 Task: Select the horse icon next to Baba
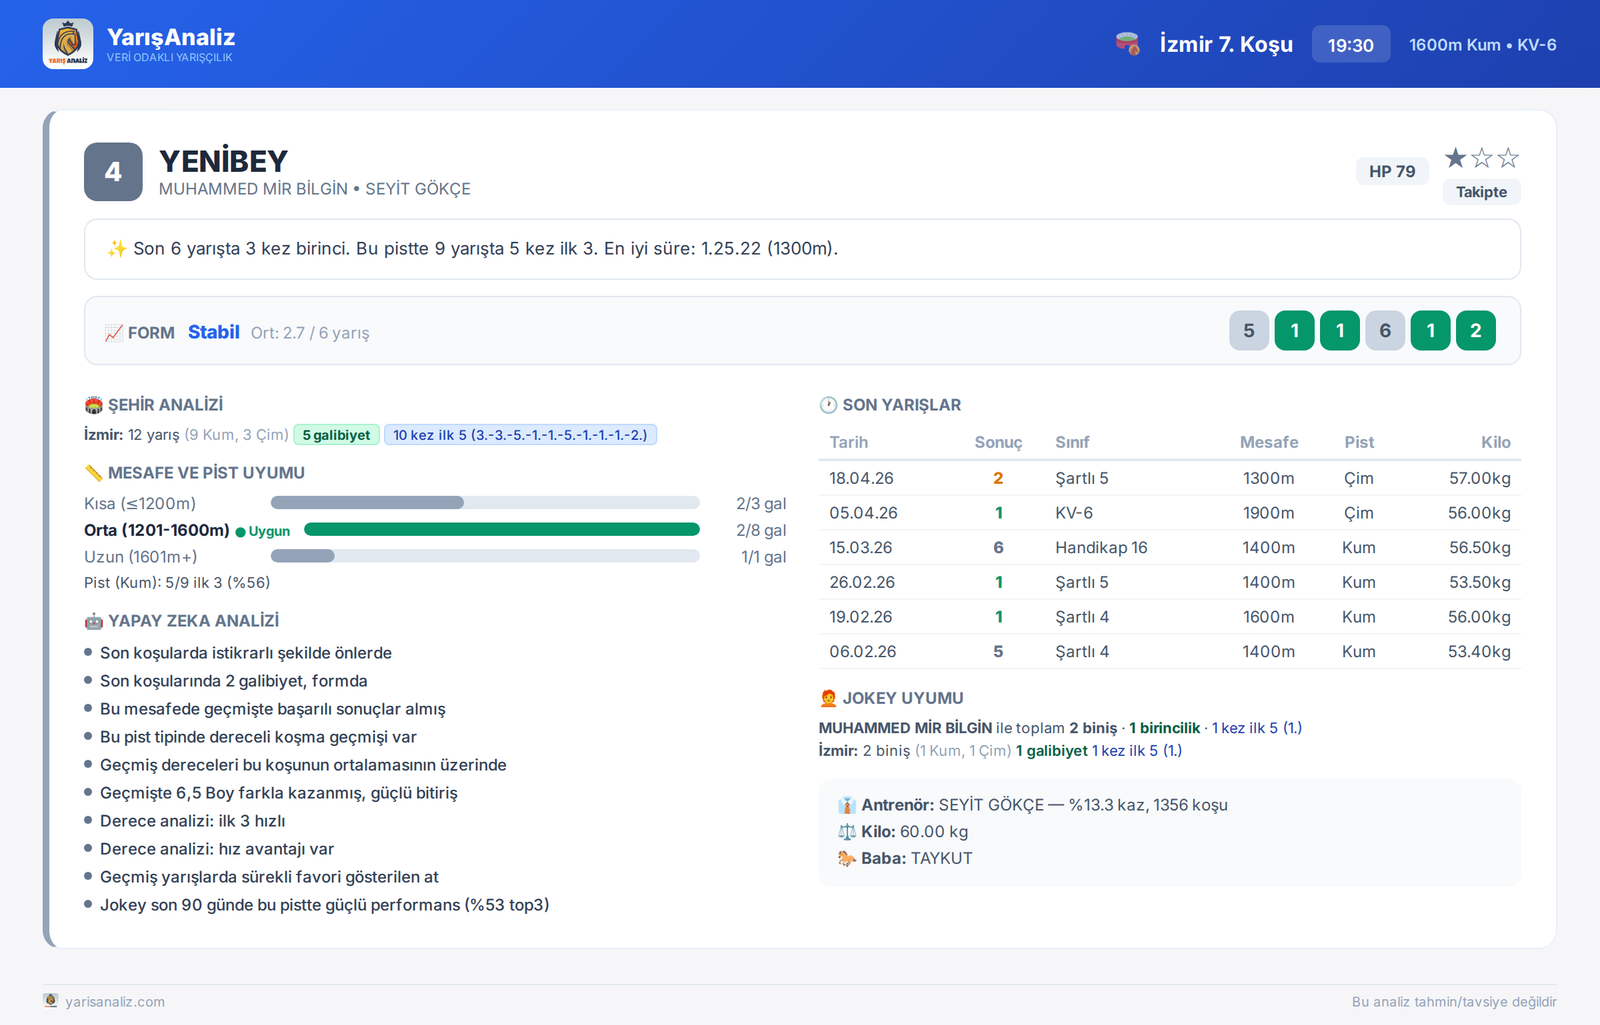[x=847, y=858]
